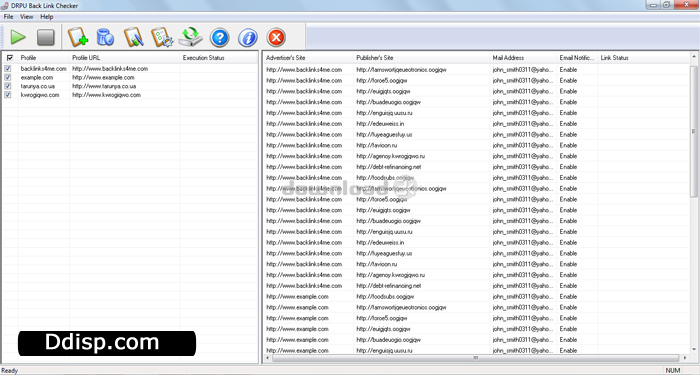Edit profile using pencil clipboard icon
The width and height of the screenshot is (700, 375).
pyautogui.click(x=134, y=37)
